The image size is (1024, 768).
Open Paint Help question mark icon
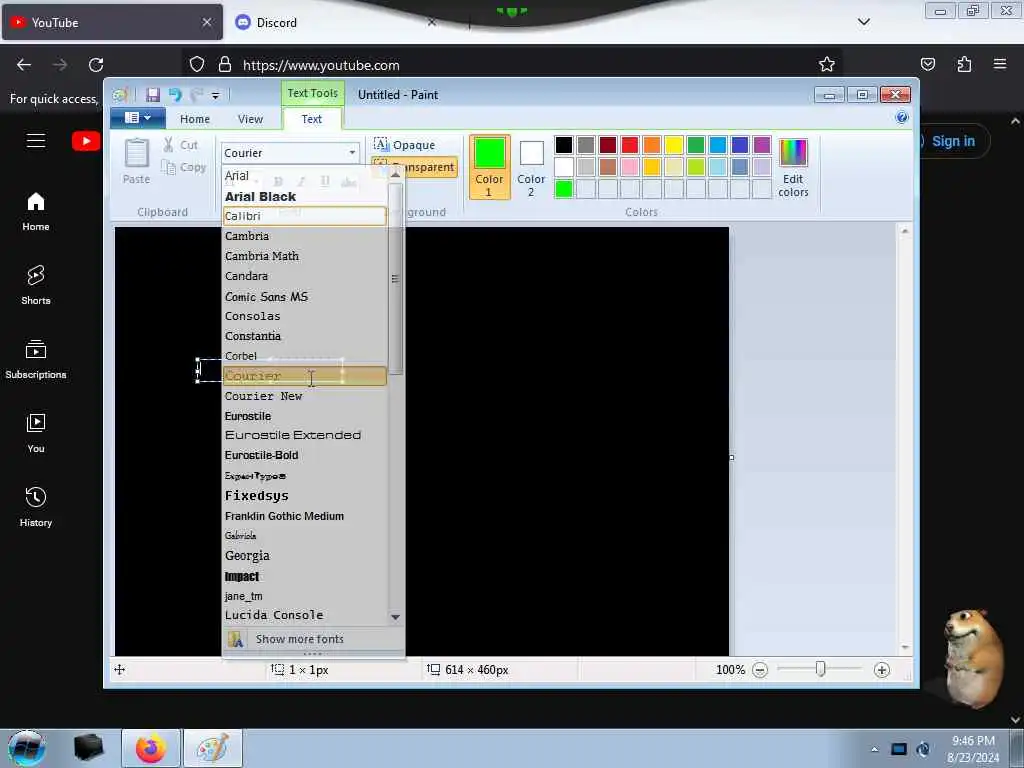tap(902, 118)
